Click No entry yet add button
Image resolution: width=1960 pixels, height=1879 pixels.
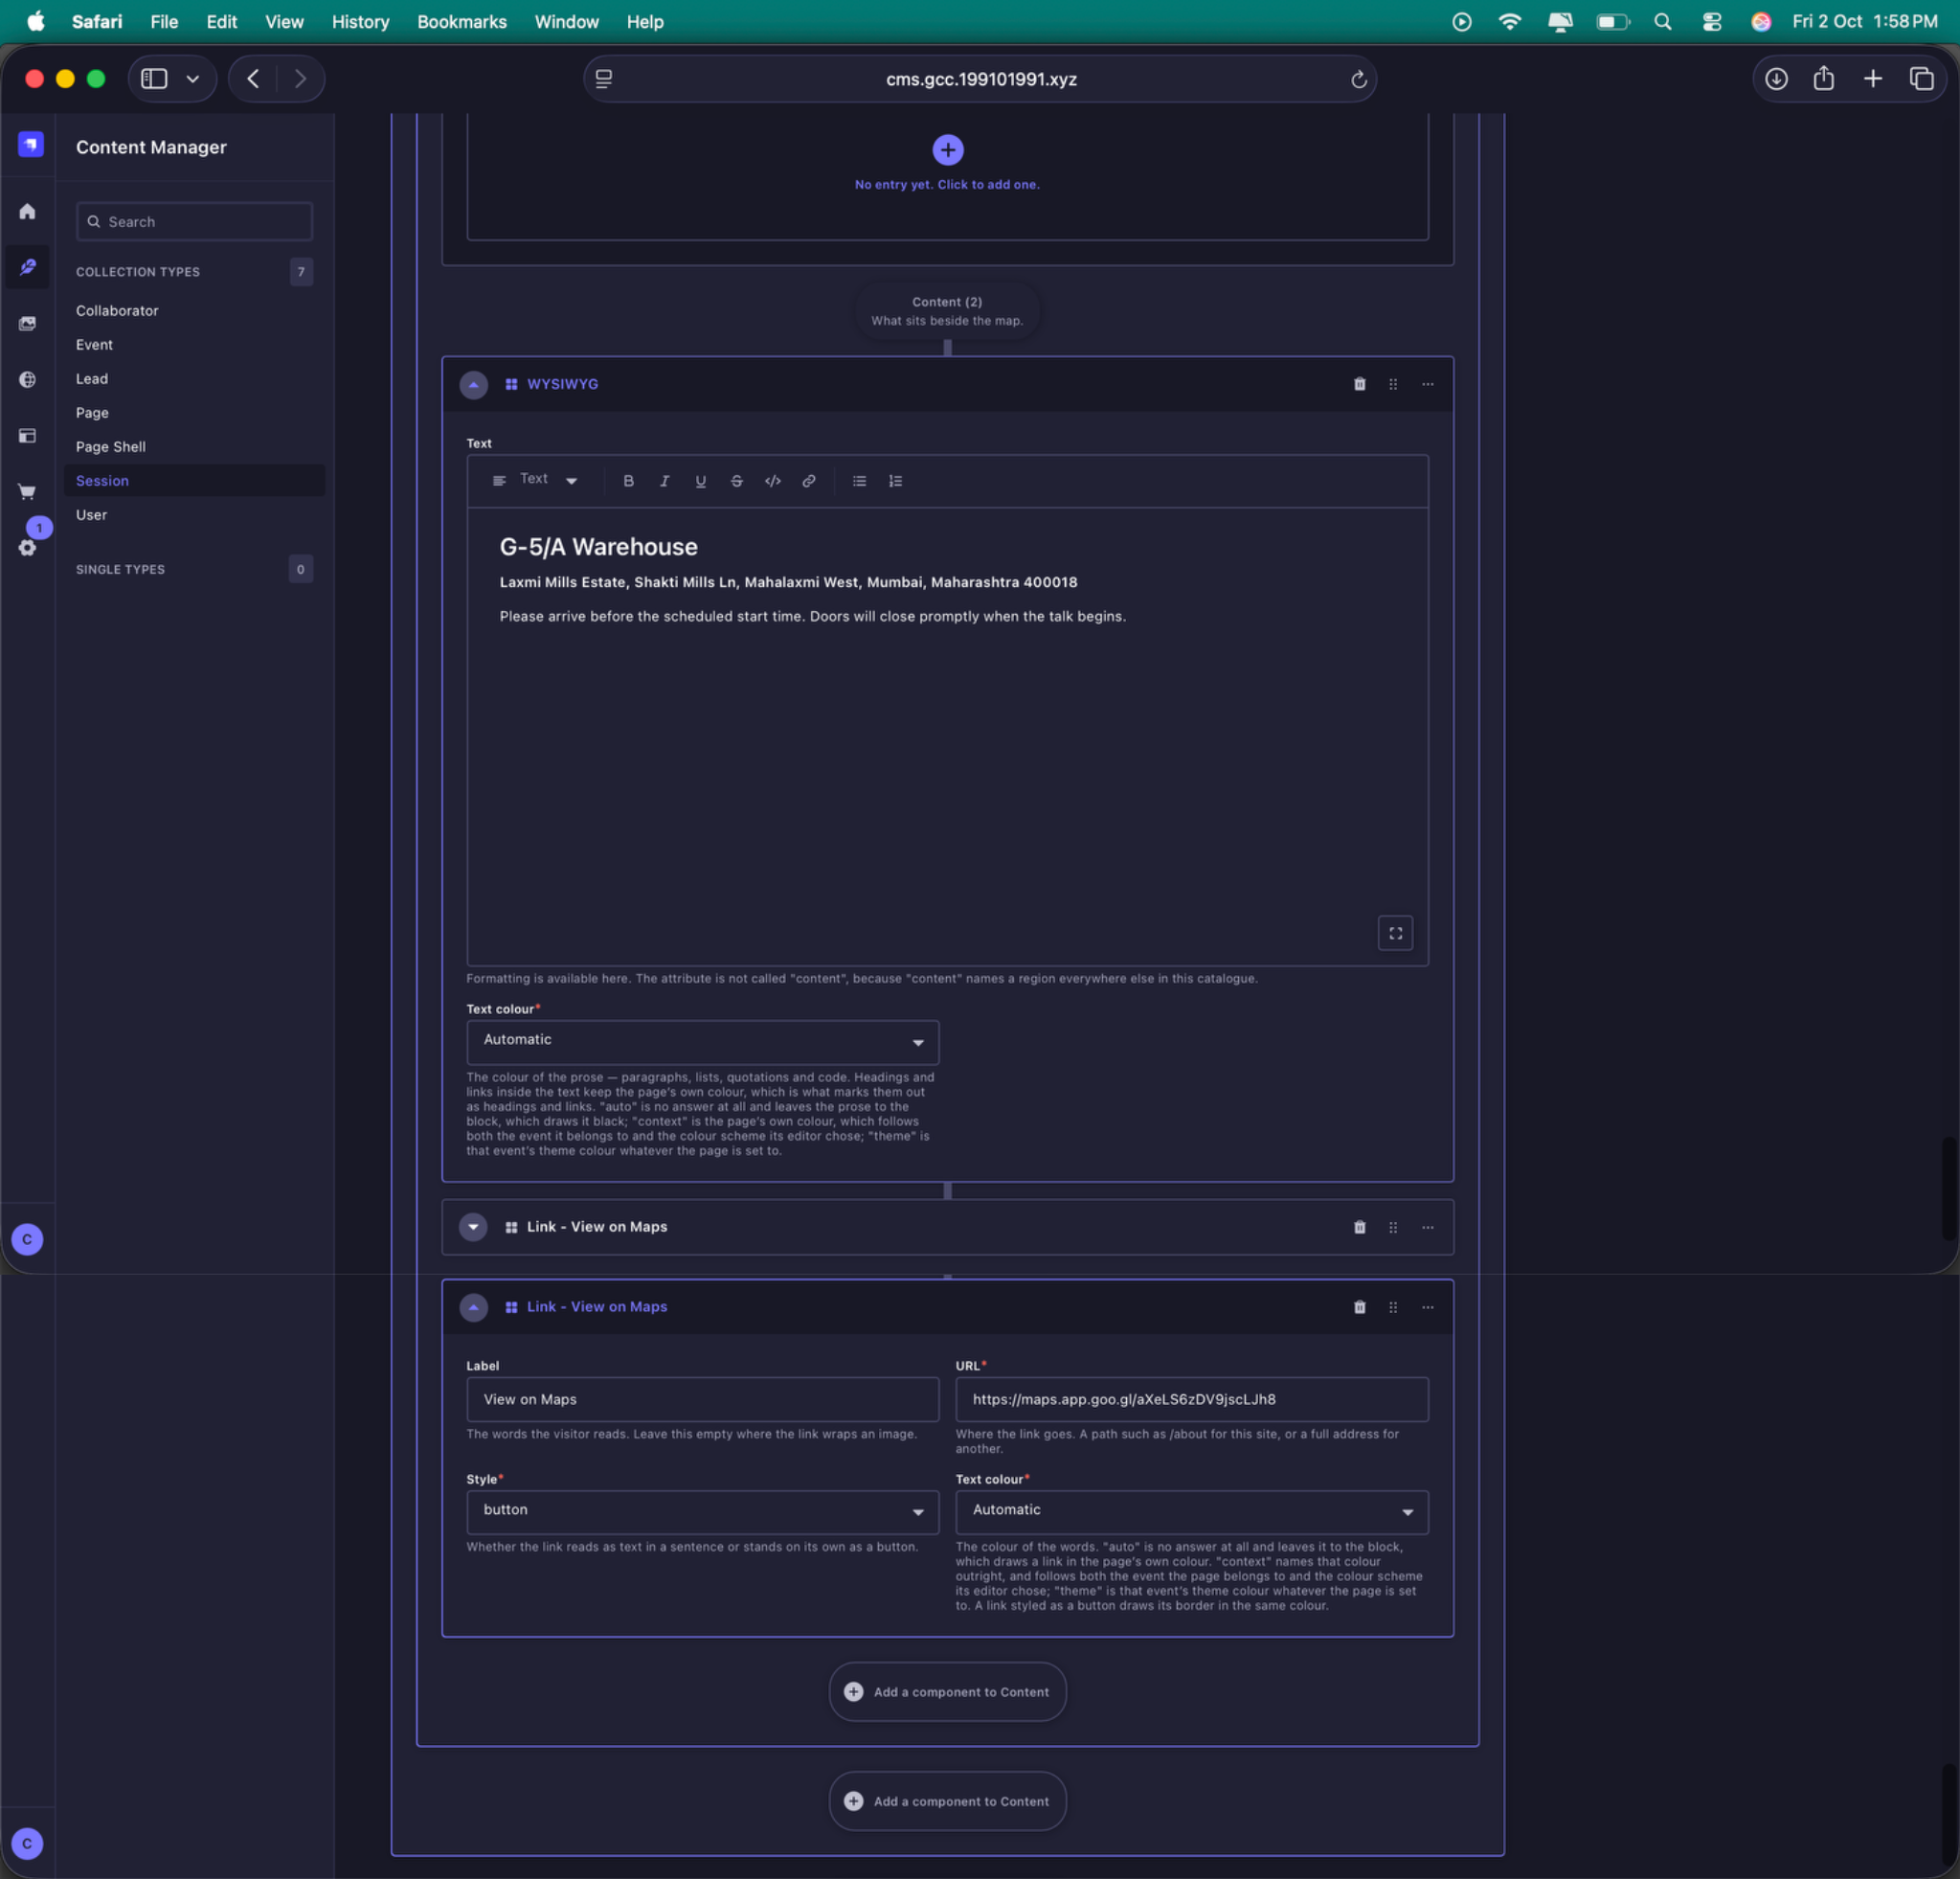[x=947, y=150]
